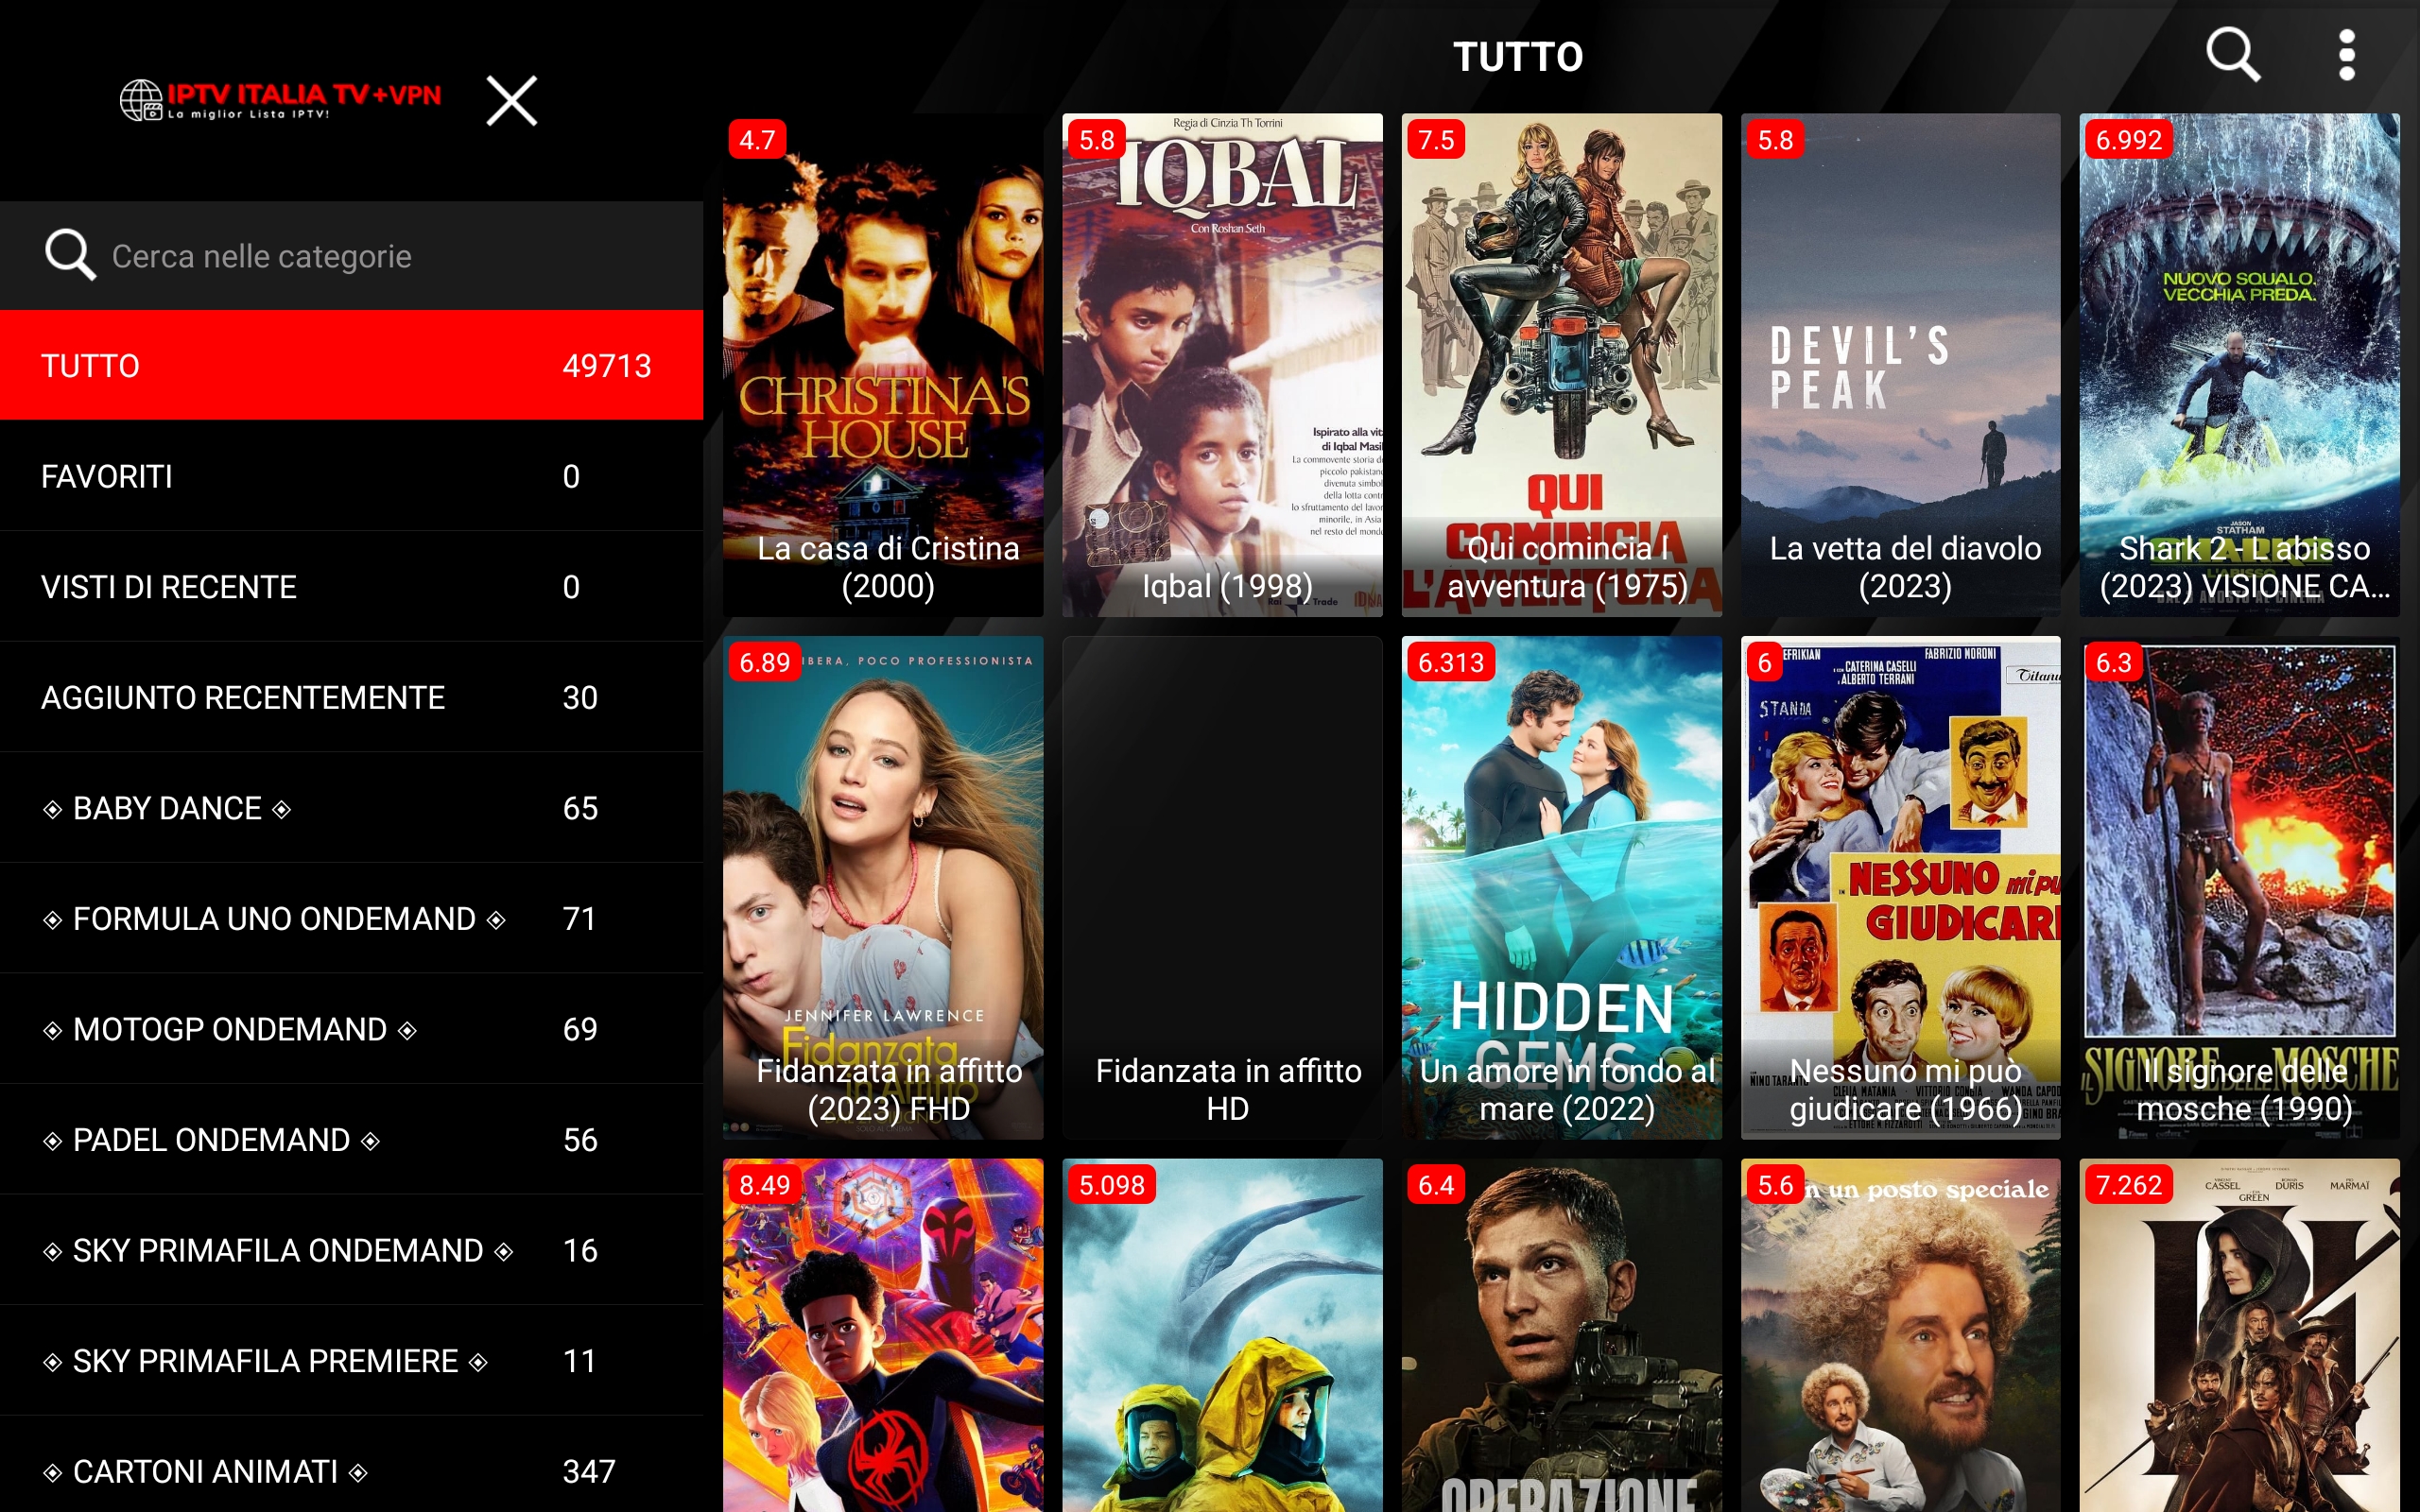This screenshot has width=2420, height=1512.
Task: Click the 7.5 rating badge on Qui comincia
Action: click(1436, 140)
